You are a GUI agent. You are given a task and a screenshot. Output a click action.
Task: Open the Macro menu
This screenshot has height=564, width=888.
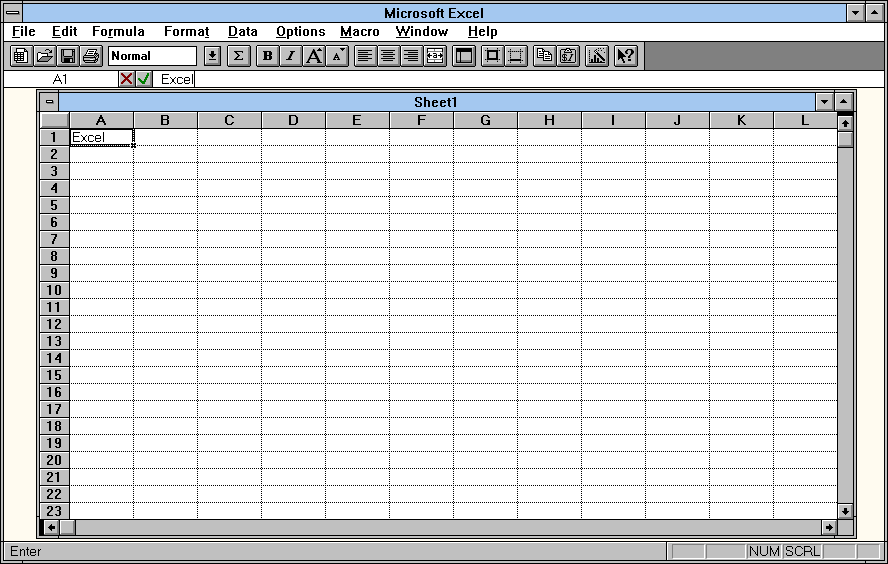point(360,32)
